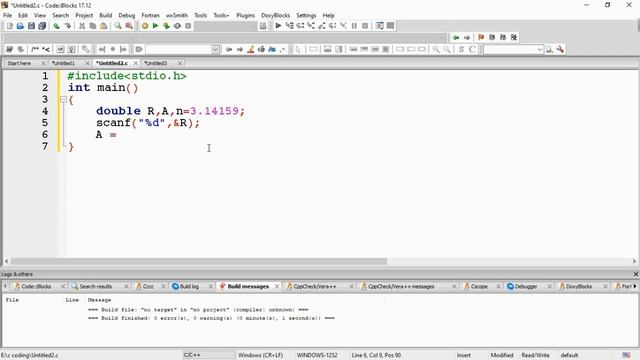Screen dimensions: 640x360
Task: Click the 'Build finished' message row
Action: [x=211, y=318]
